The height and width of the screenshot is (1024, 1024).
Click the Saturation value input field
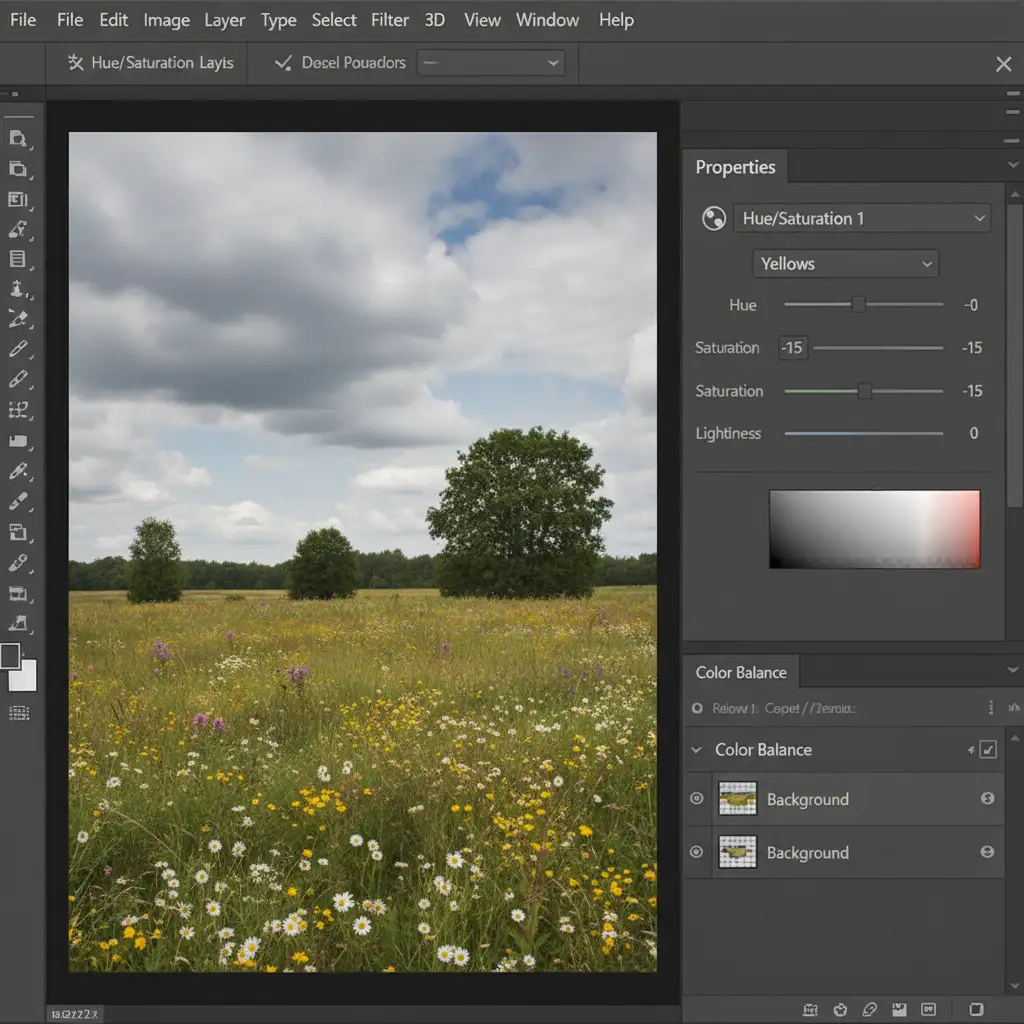pyautogui.click(x=791, y=348)
